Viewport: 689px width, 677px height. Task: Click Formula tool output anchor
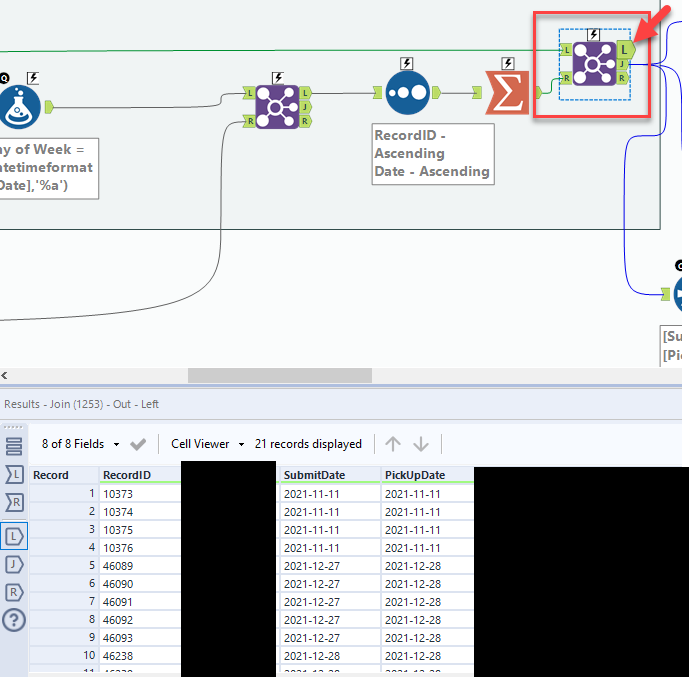pyautogui.click(x=49, y=107)
